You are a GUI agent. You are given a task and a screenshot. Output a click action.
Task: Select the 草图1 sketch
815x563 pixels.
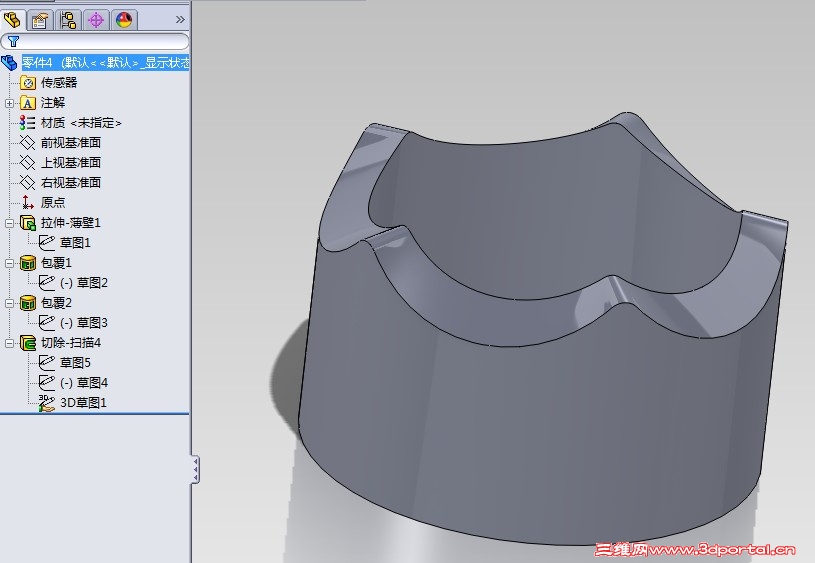[x=75, y=243]
